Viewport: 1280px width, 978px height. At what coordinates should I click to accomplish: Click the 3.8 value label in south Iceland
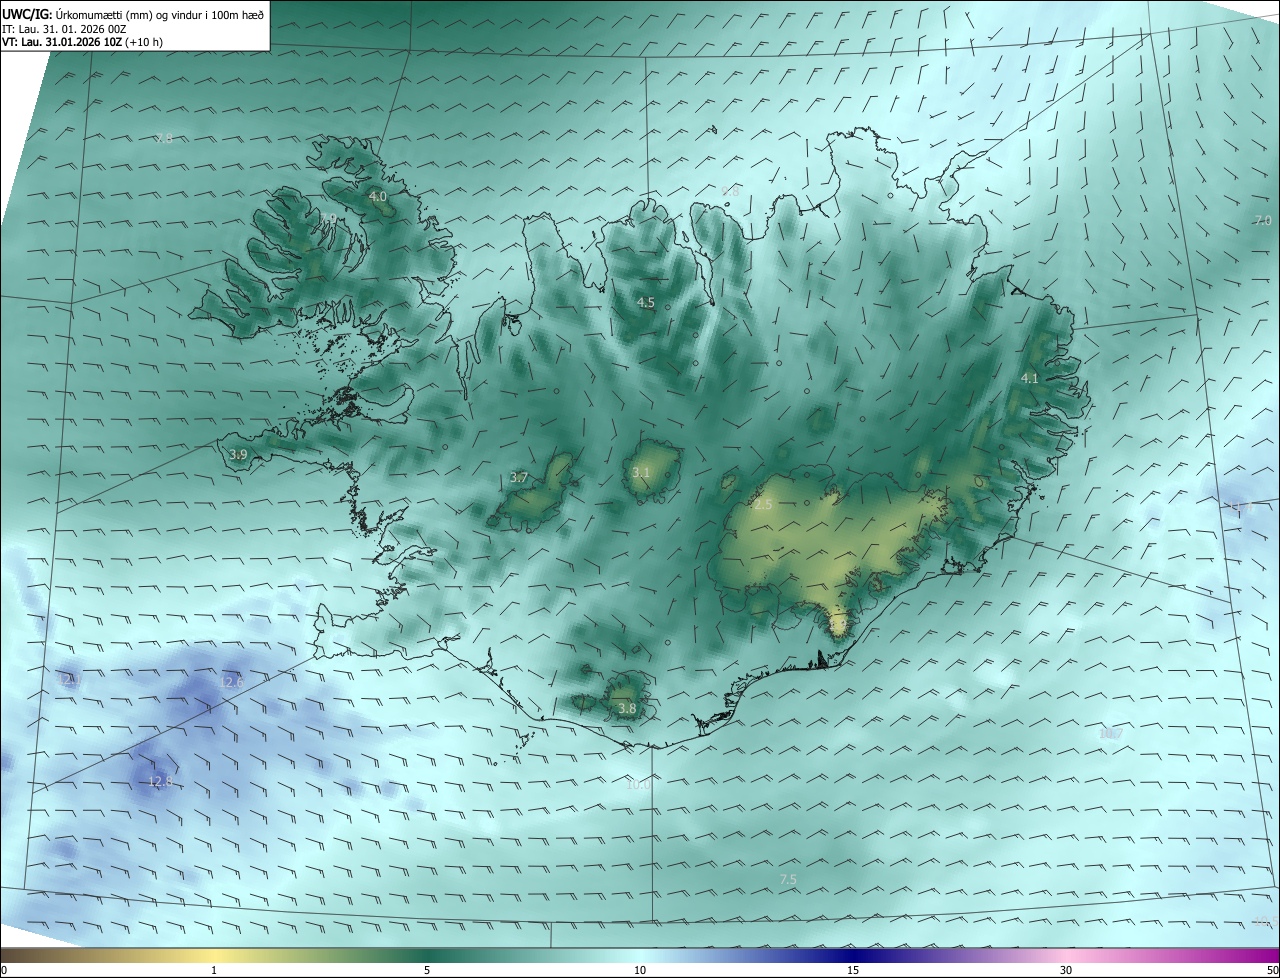pos(627,709)
